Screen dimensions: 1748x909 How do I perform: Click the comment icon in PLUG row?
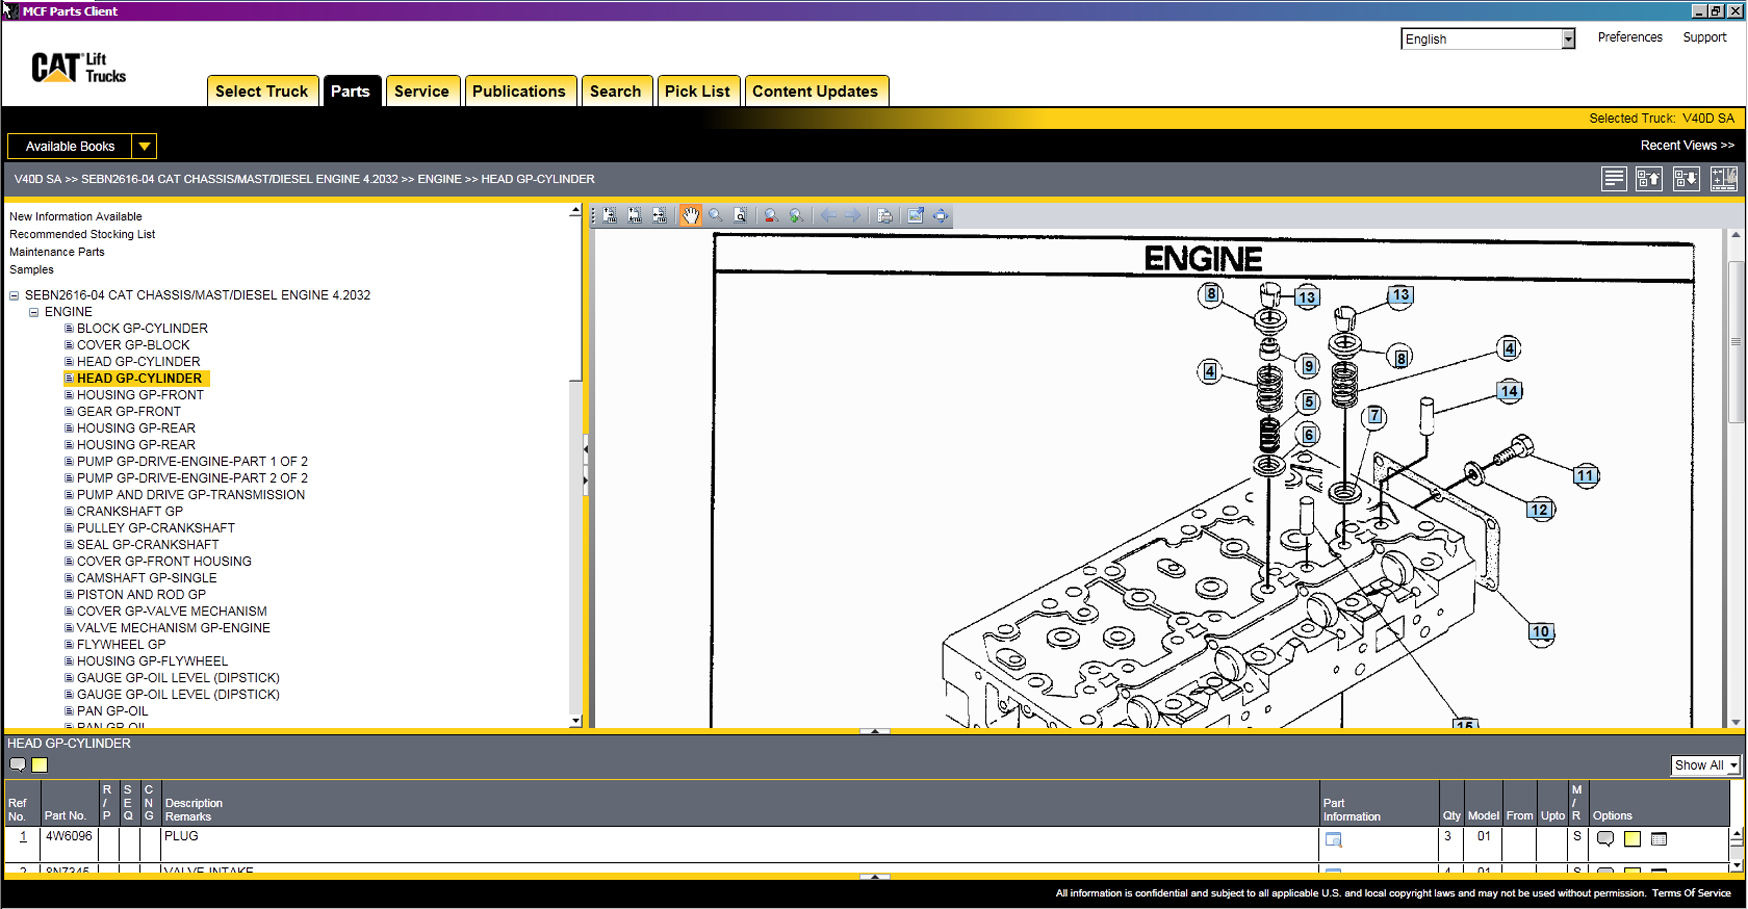pyautogui.click(x=1605, y=839)
